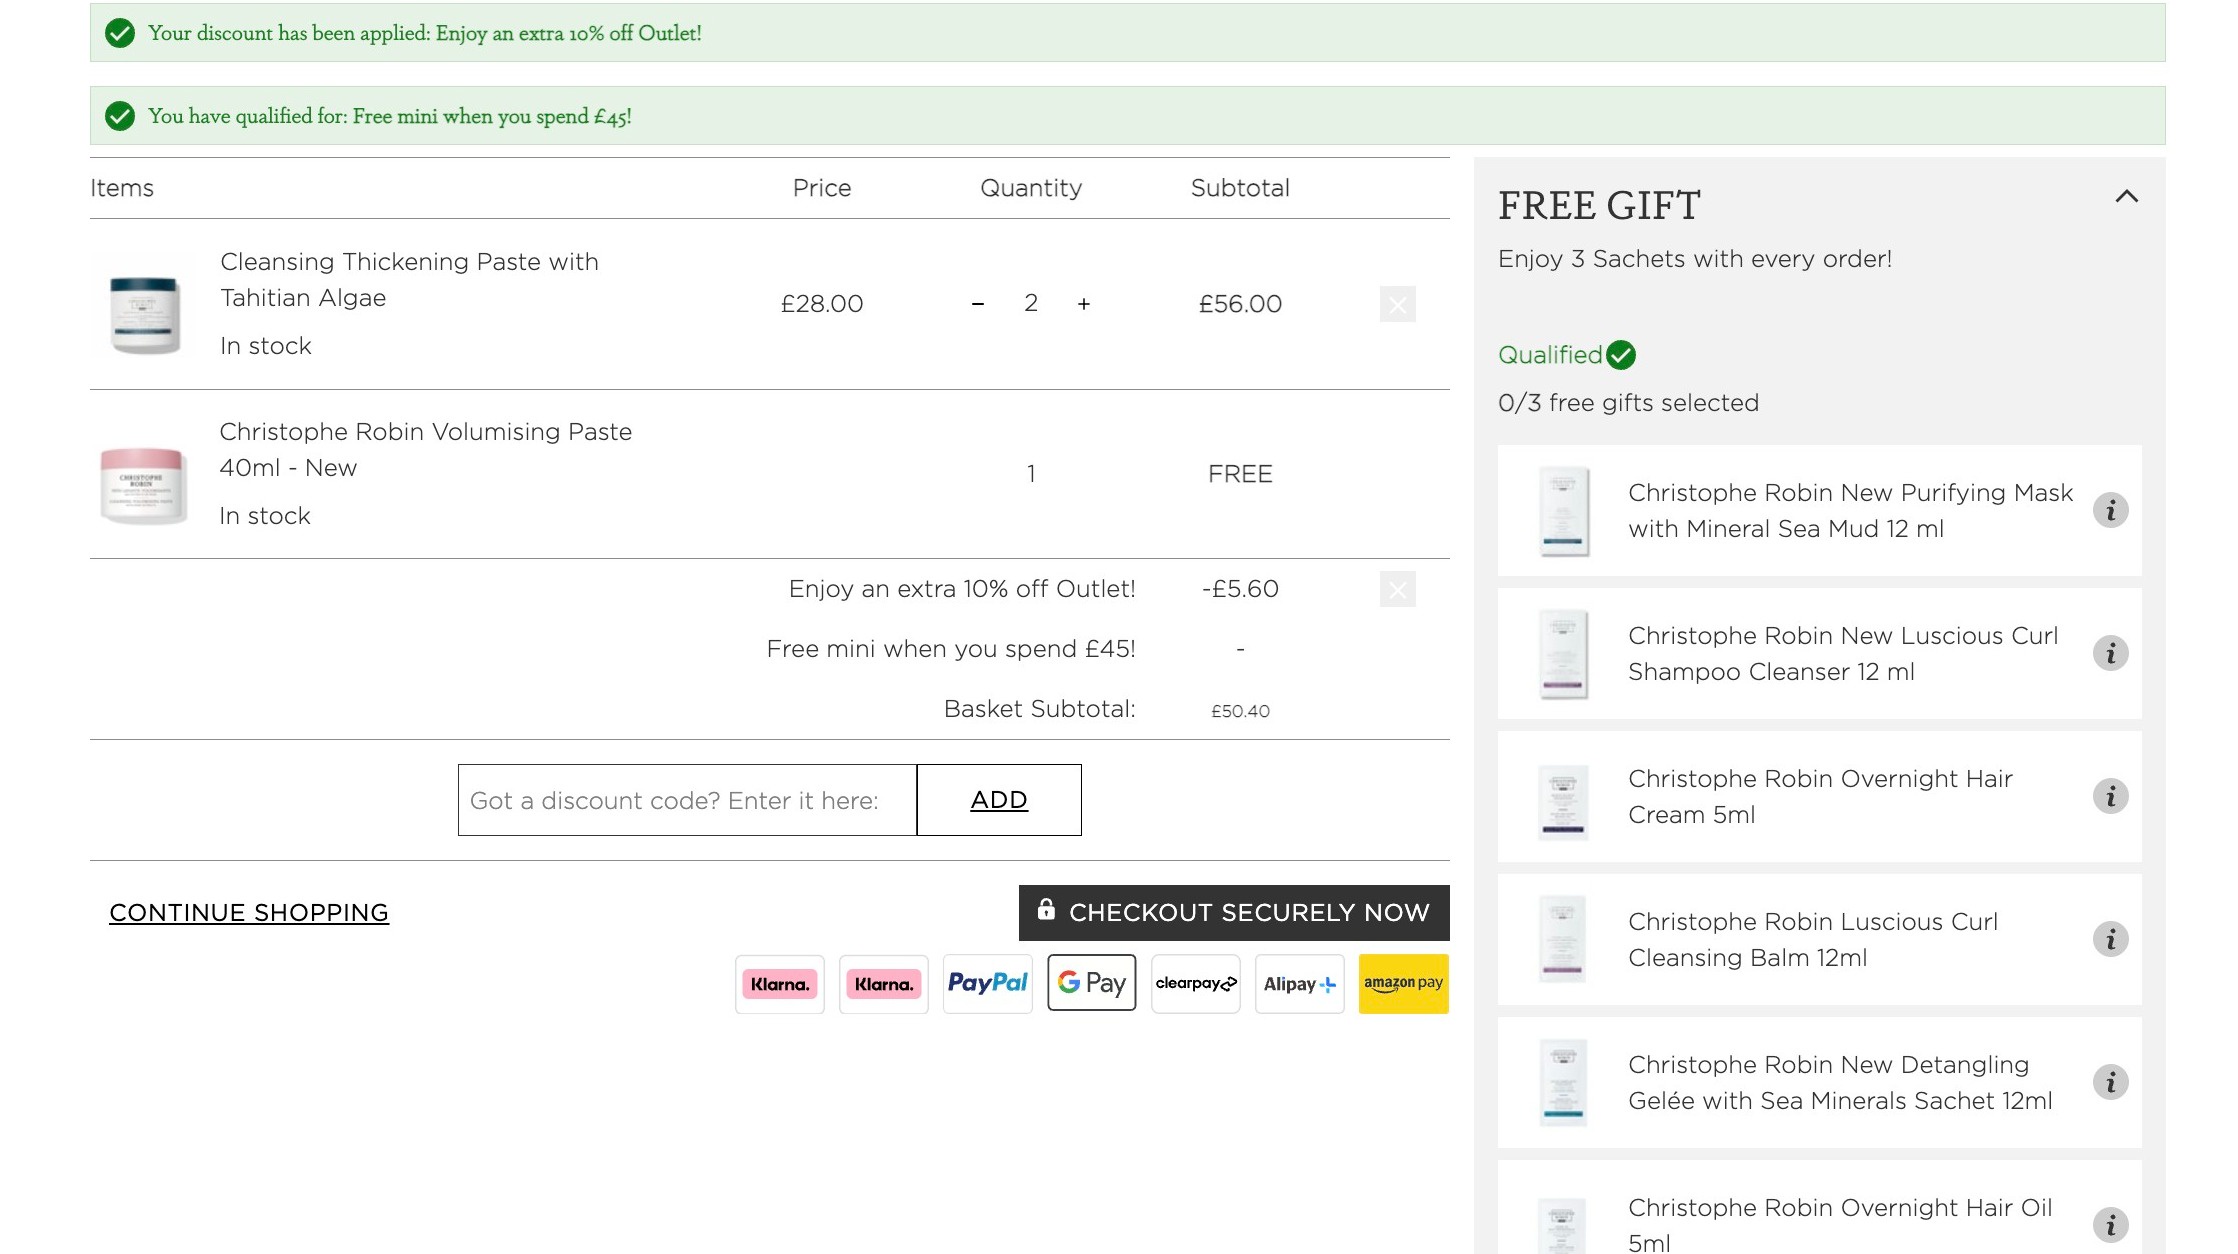Choose Google Pay payment method
The image size is (2238, 1254).
[1091, 983]
